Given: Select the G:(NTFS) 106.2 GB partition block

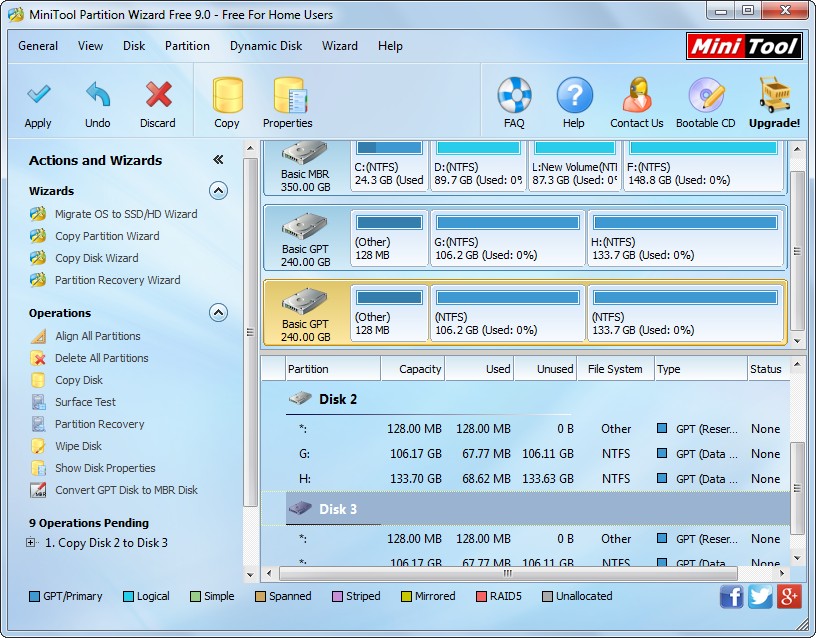Looking at the screenshot, I should click(x=508, y=239).
